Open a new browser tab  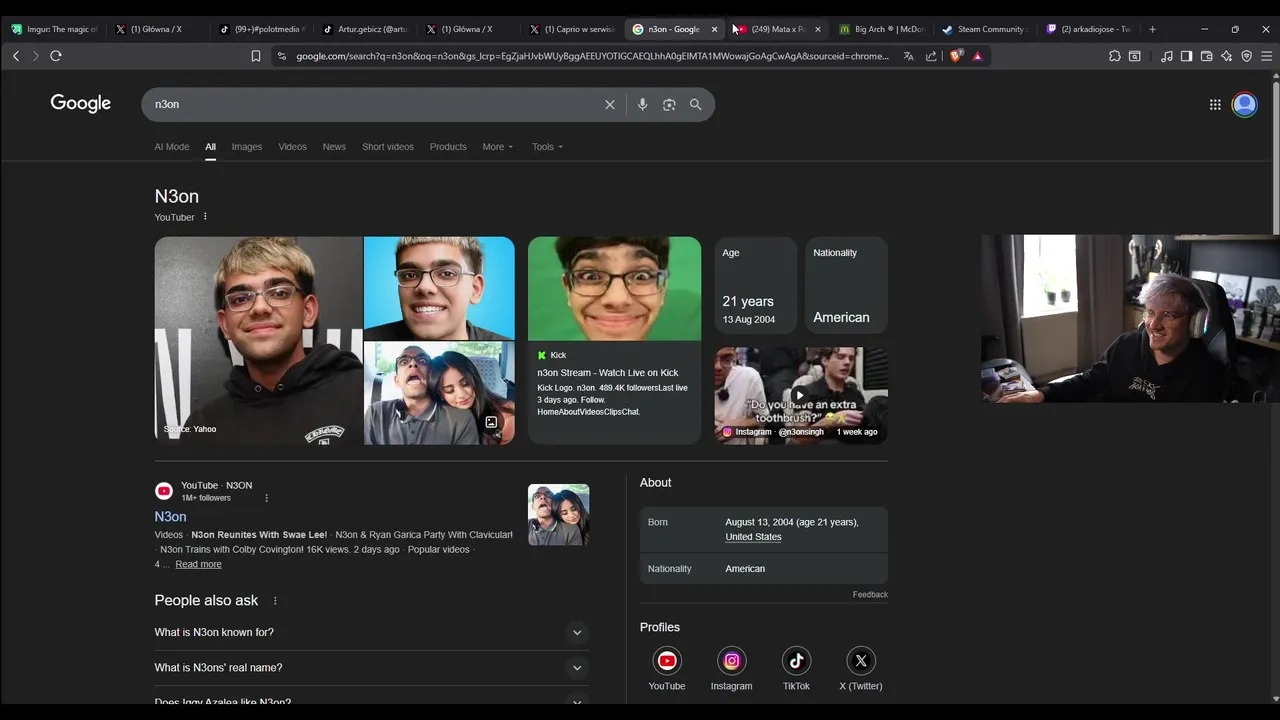point(1152,29)
